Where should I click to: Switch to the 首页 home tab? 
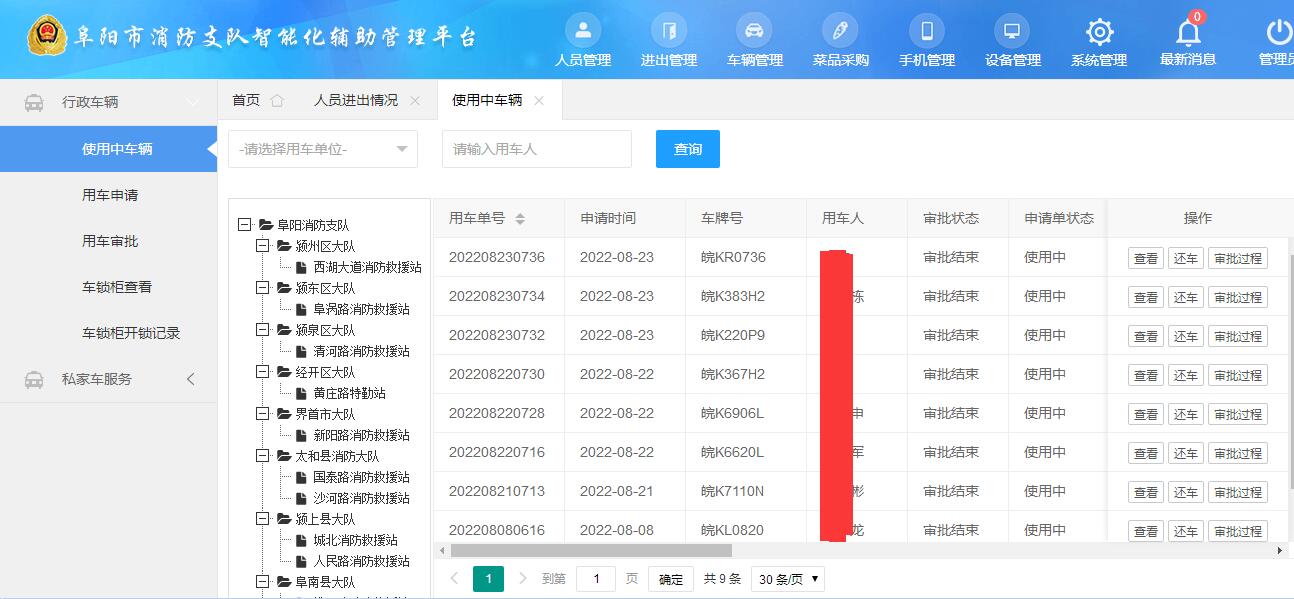point(246,100)
